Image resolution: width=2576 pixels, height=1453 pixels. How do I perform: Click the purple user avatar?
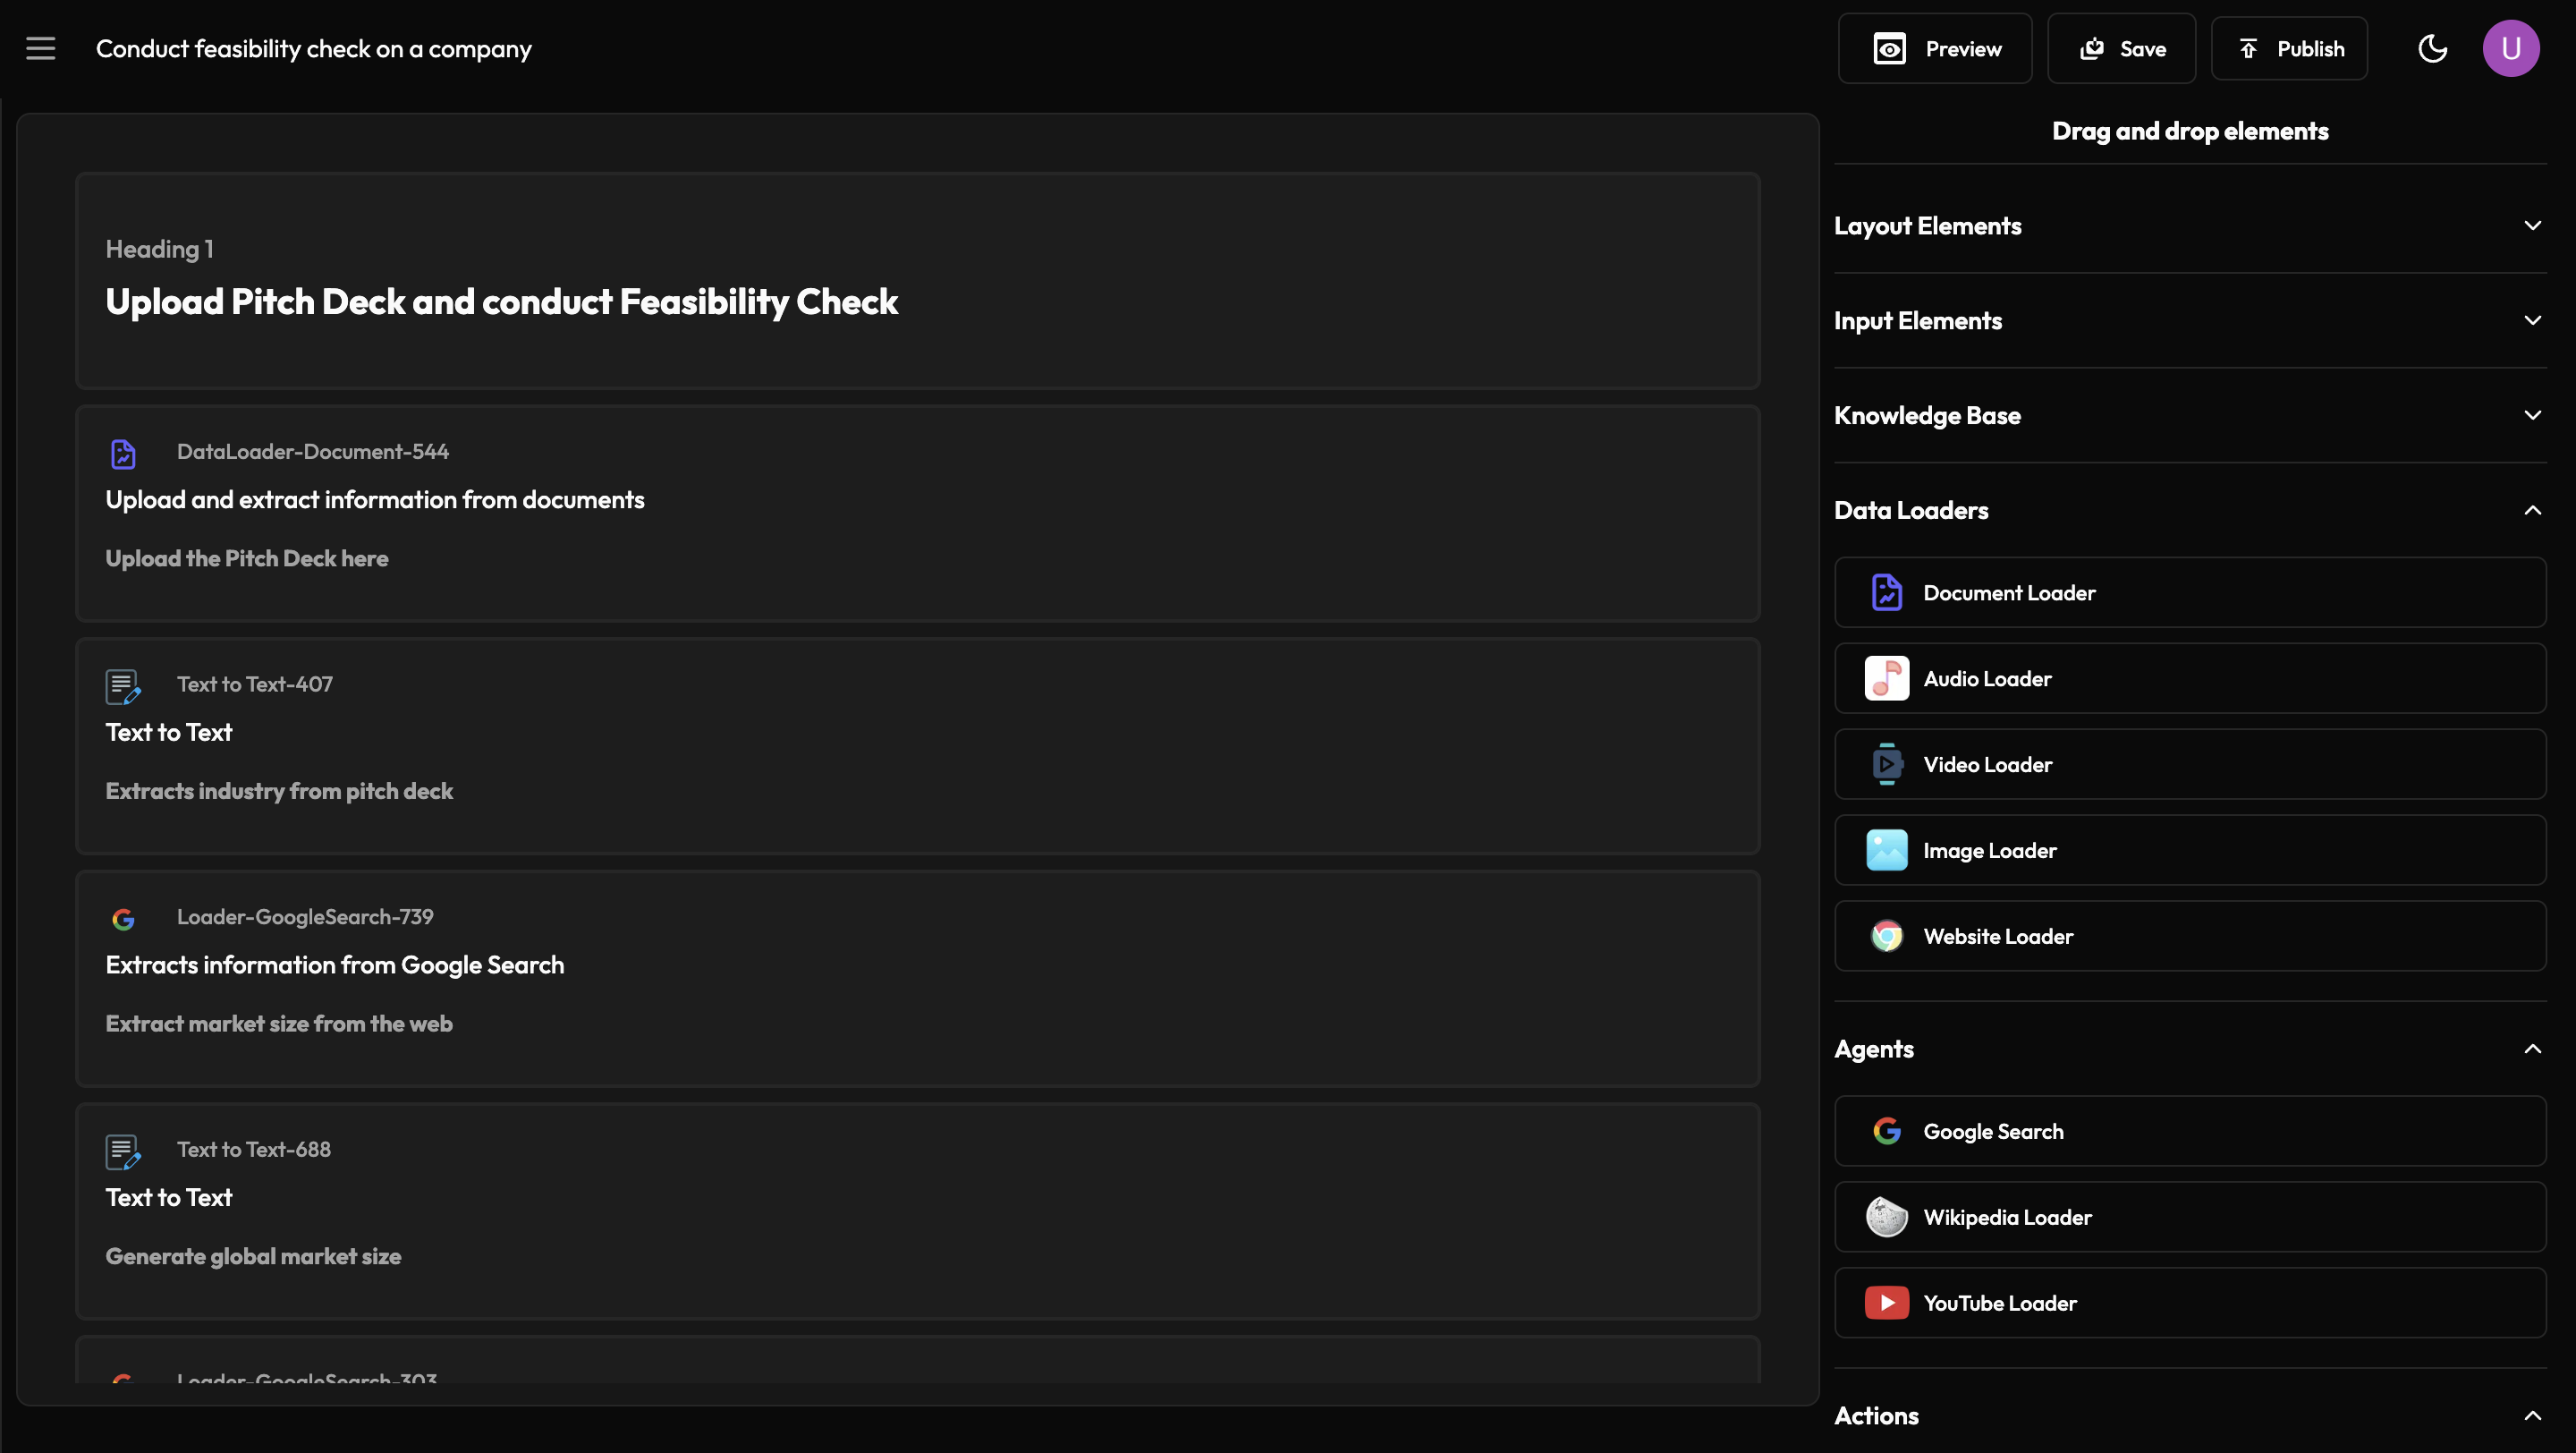(2510, 48)
